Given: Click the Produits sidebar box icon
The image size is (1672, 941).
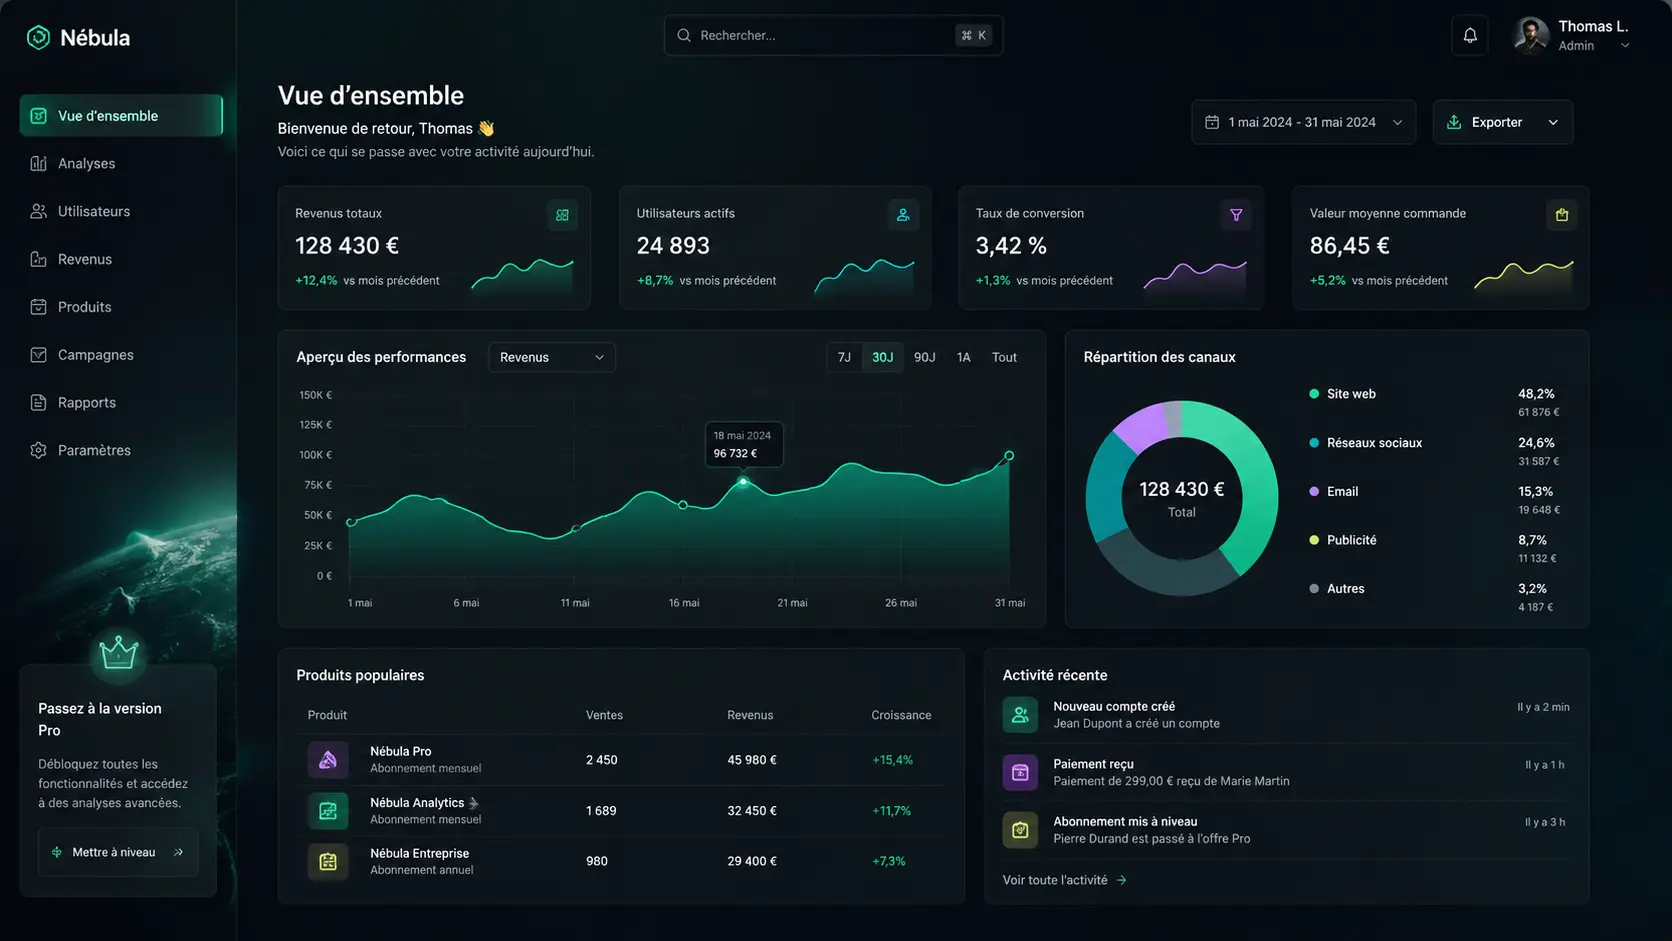Looking at the screenshot, I should click(38, 307).
